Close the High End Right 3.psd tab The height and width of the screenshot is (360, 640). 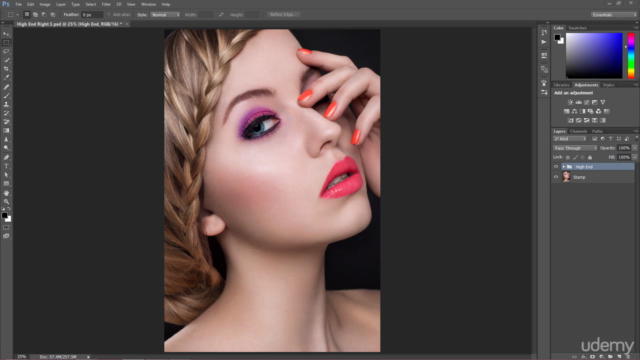[x=127, y=24]
